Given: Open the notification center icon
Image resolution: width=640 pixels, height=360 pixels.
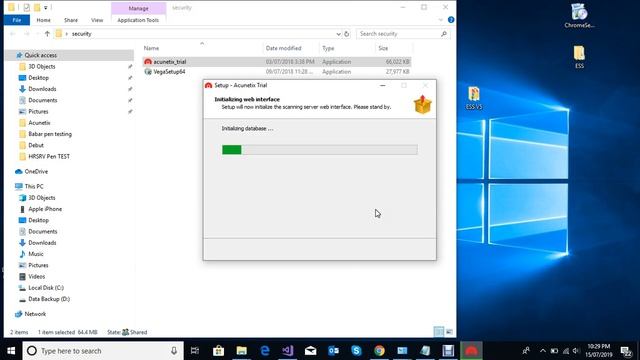Looking at the screenshot, I should pyautogui.click(x=626, y=351).
